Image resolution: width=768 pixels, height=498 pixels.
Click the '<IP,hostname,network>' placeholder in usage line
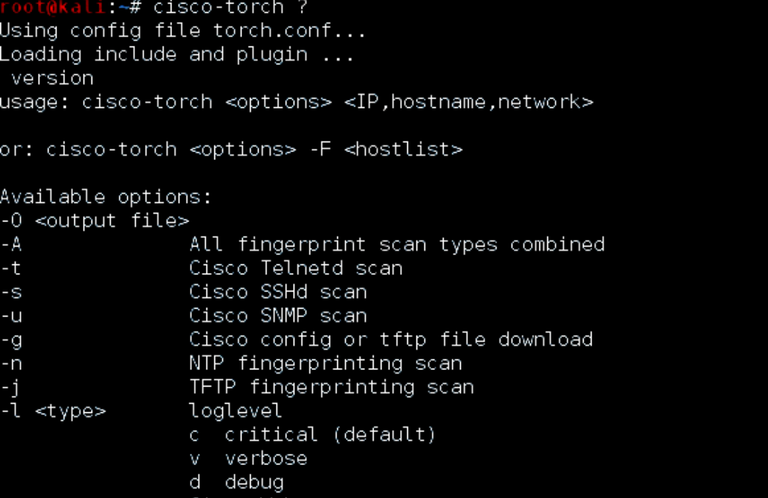[468, 102]
